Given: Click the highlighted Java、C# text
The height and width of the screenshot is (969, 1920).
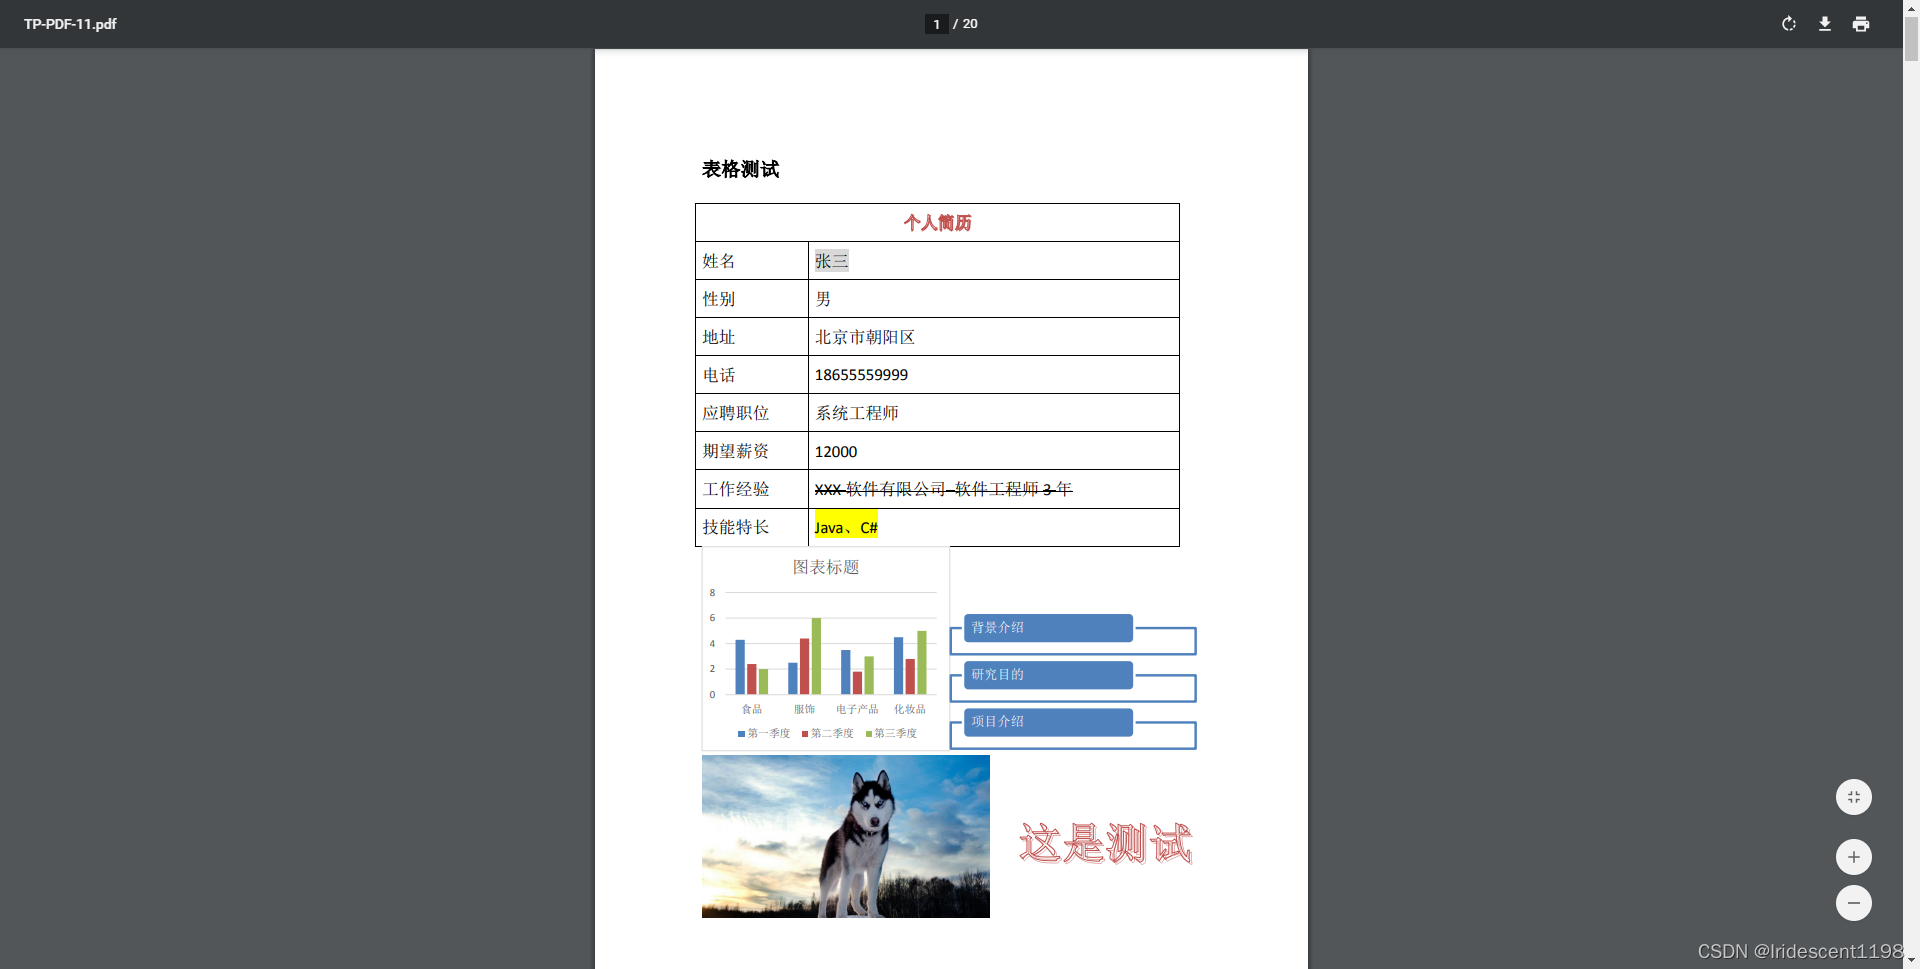Looking at the screenshot, I should [845, 526].
